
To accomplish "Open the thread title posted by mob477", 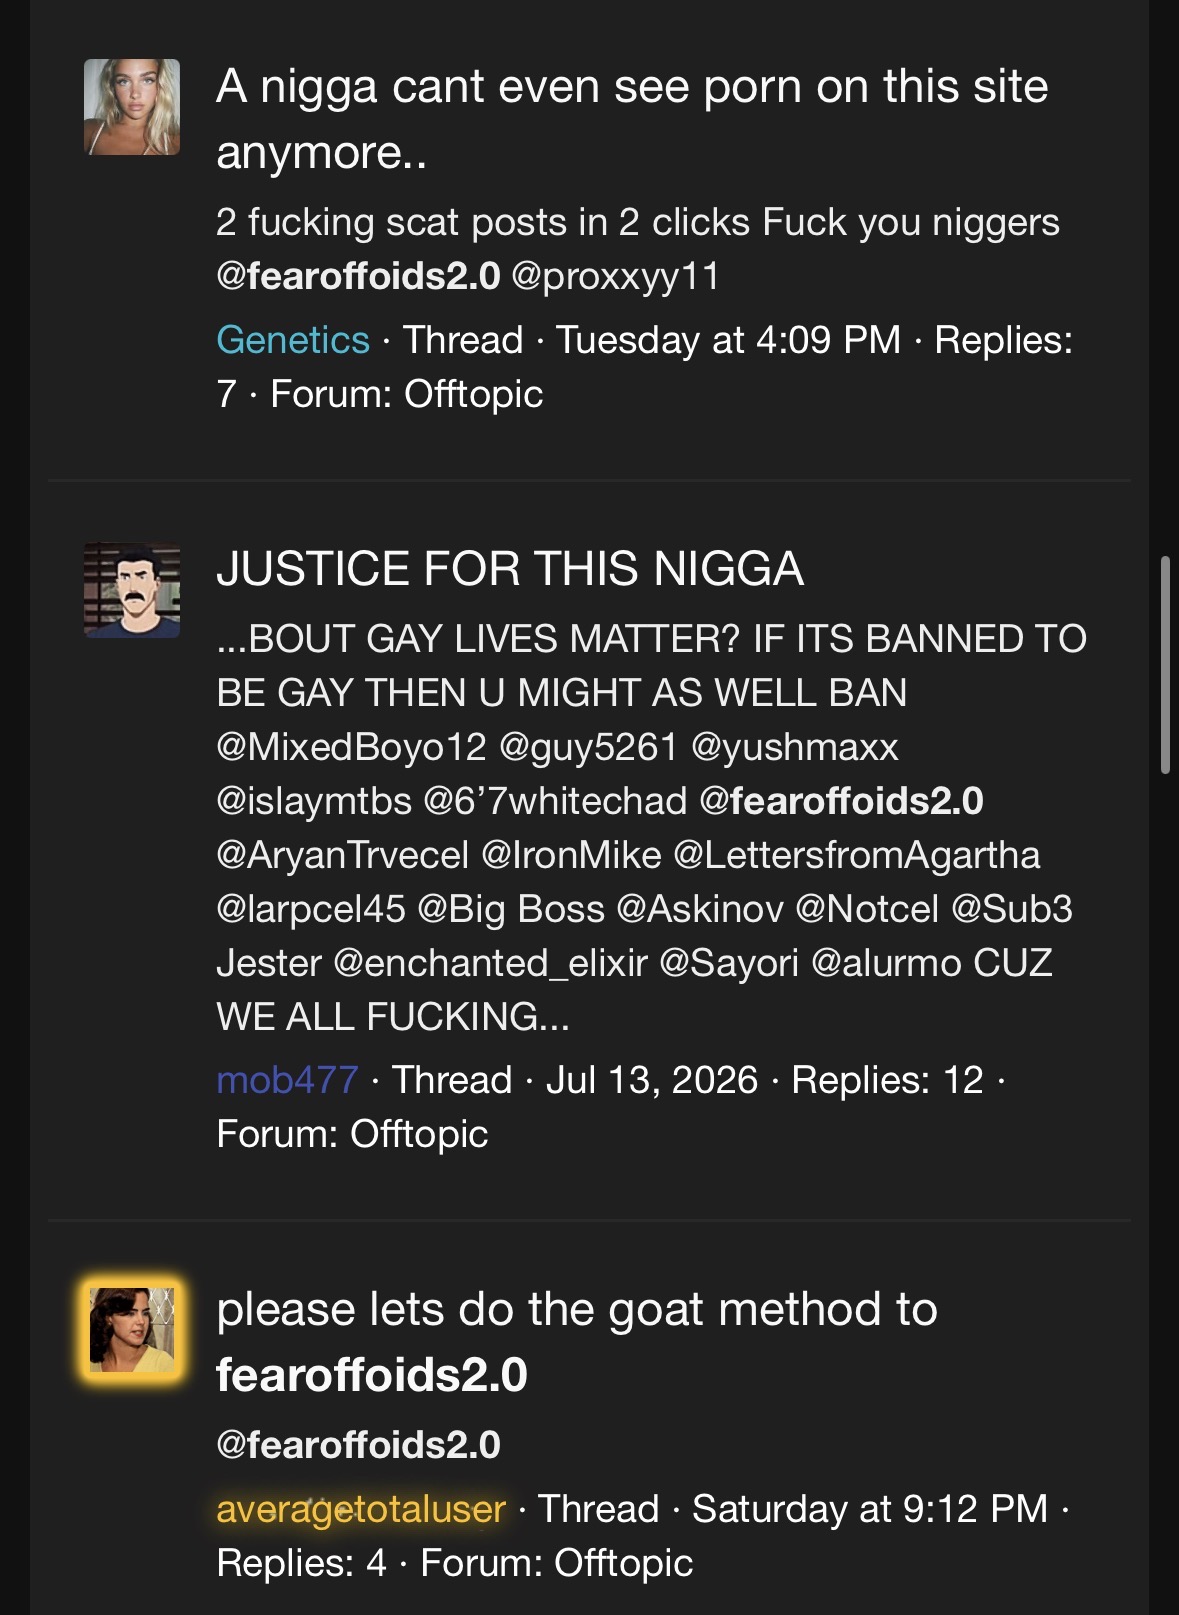I will [x=510, y=568].
